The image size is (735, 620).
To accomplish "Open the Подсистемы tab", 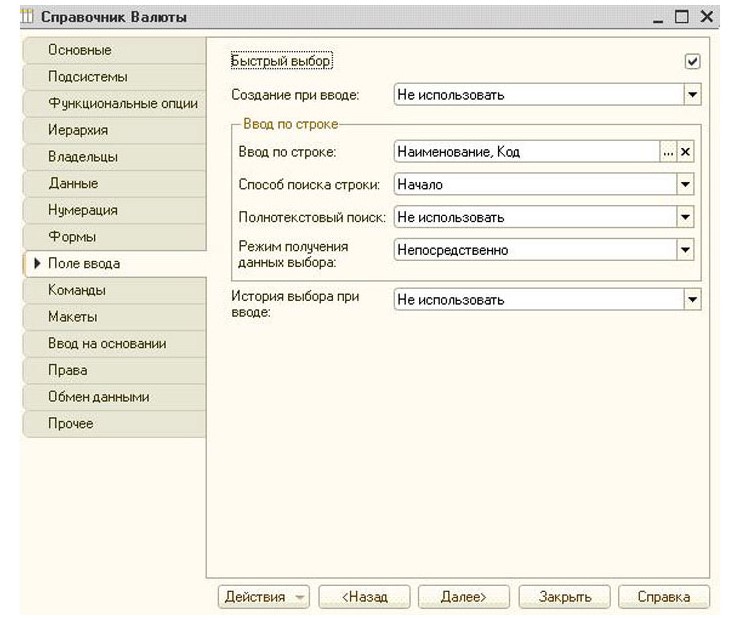I will point(88,77).
